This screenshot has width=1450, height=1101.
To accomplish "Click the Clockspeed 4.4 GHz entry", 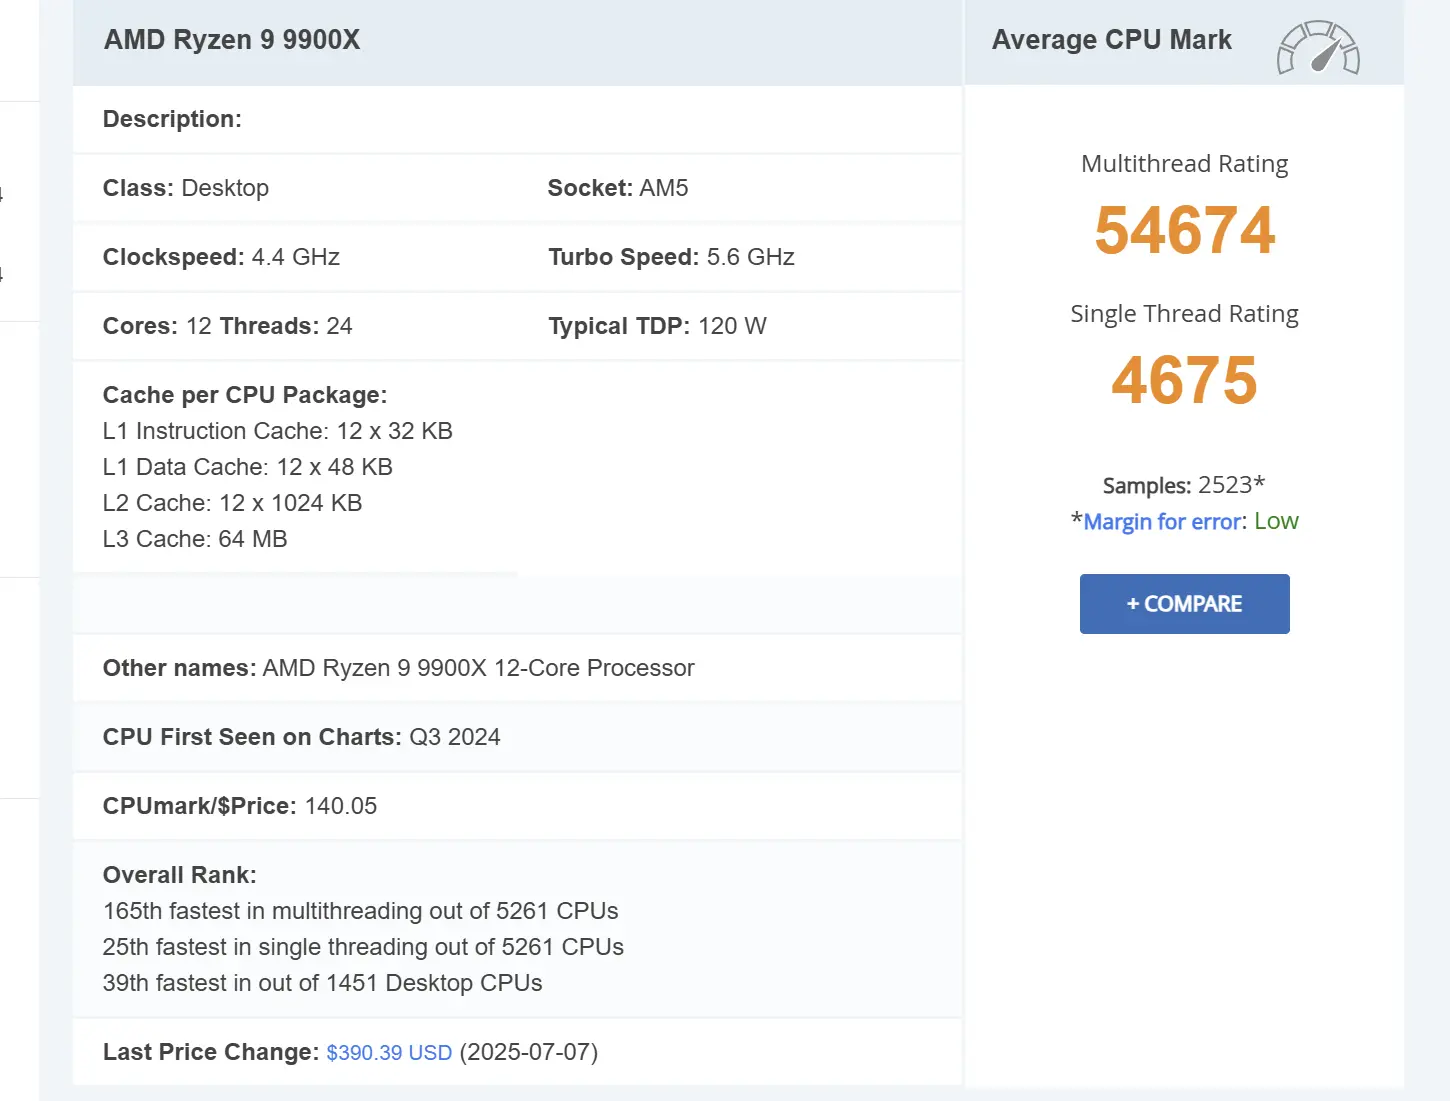I will [221, 257].
